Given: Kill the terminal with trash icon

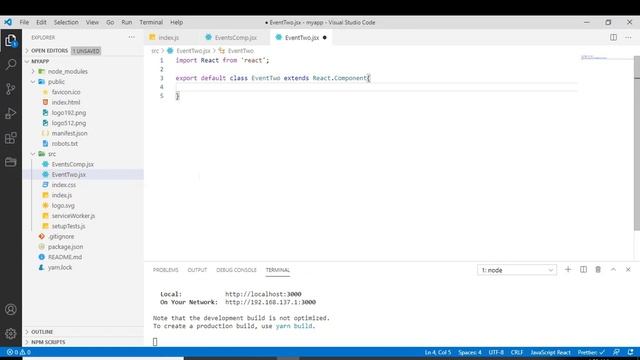Looking at the screenshot, I should pos(598,269).
